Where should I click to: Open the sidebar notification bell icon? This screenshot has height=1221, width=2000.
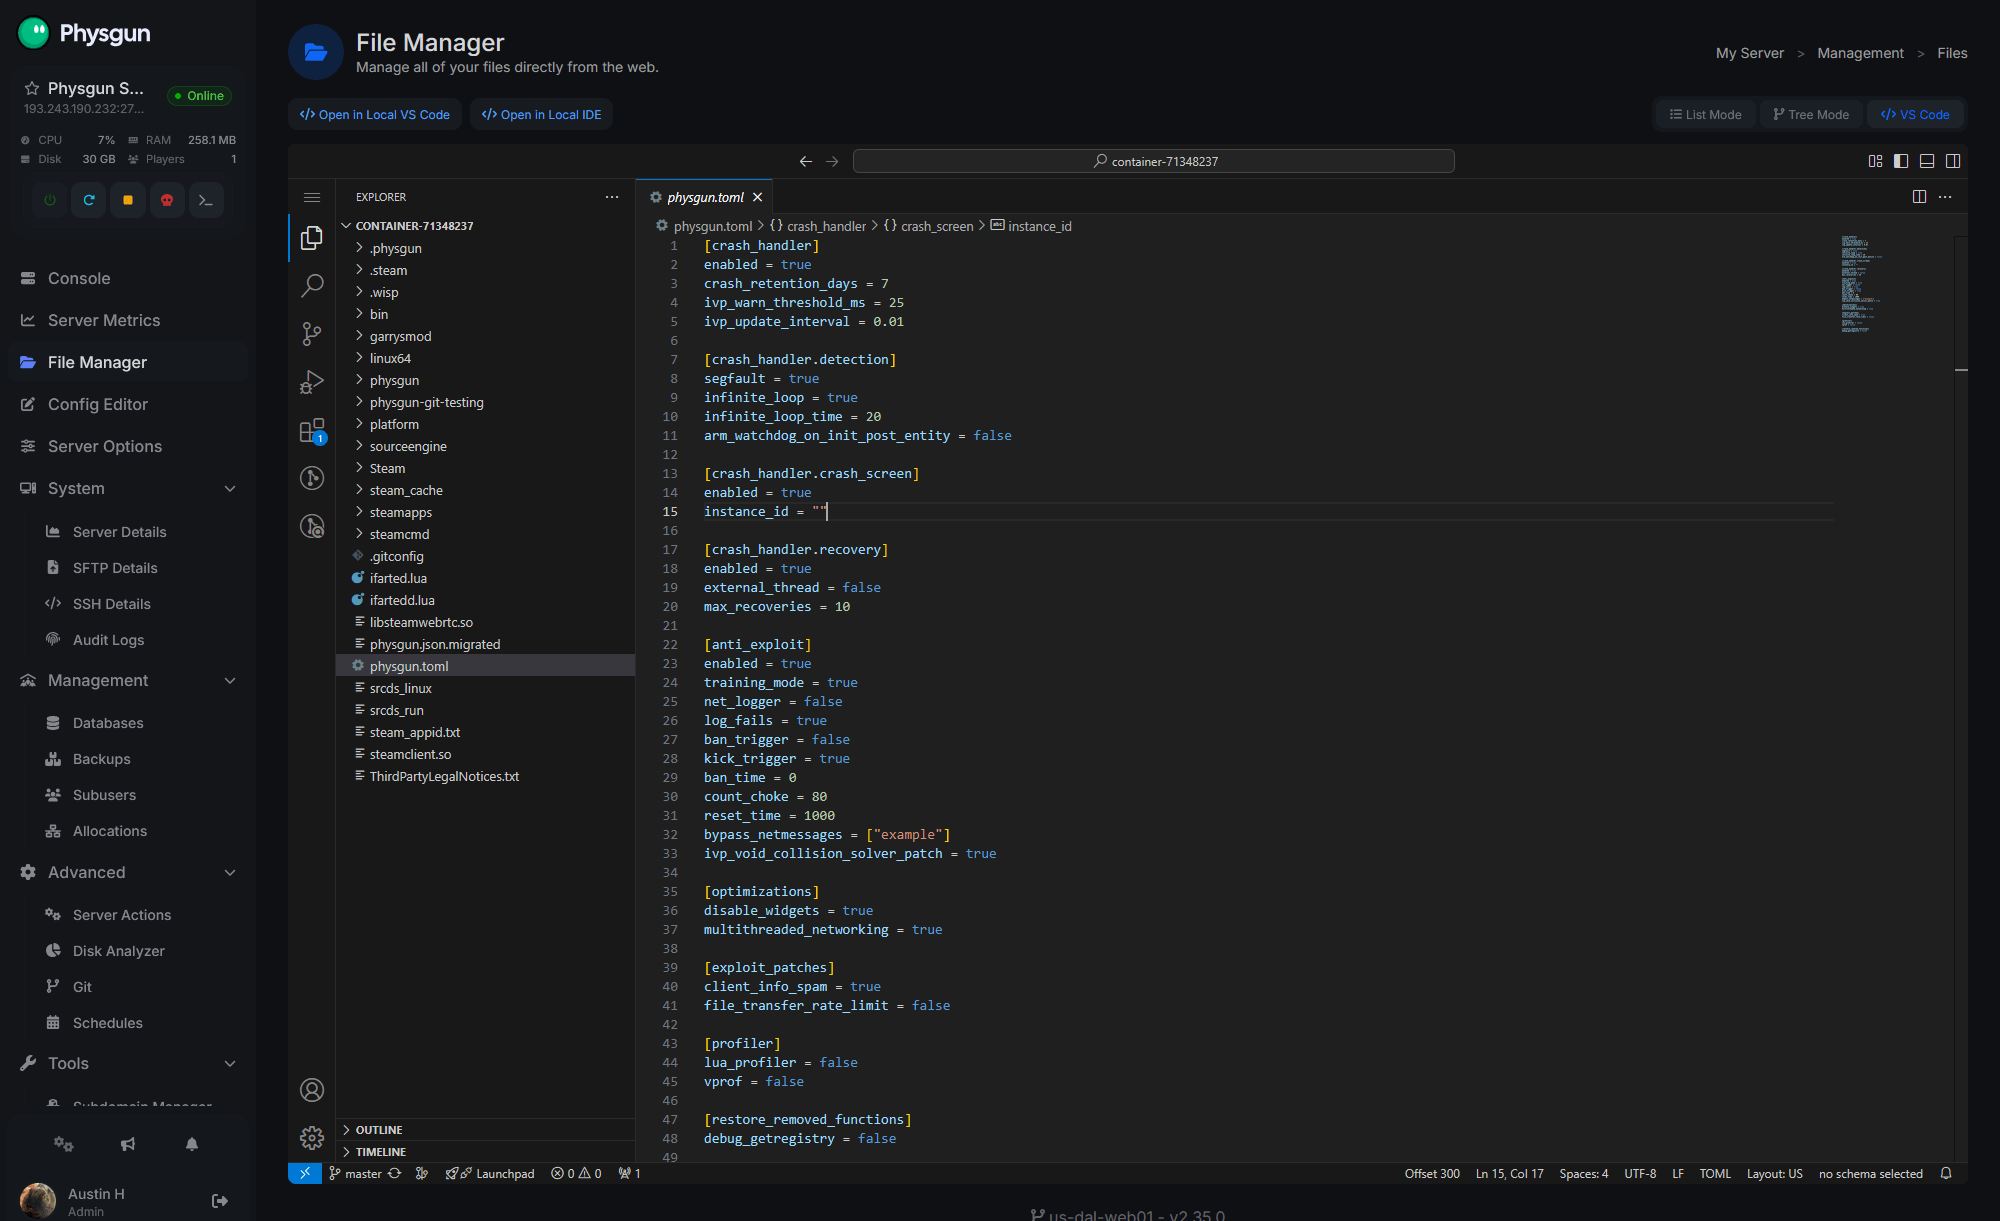pos(192,1144)
